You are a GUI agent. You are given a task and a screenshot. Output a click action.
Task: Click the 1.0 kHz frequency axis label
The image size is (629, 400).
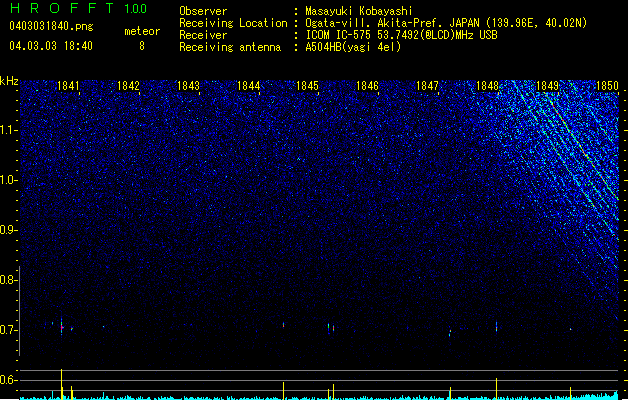8,180
